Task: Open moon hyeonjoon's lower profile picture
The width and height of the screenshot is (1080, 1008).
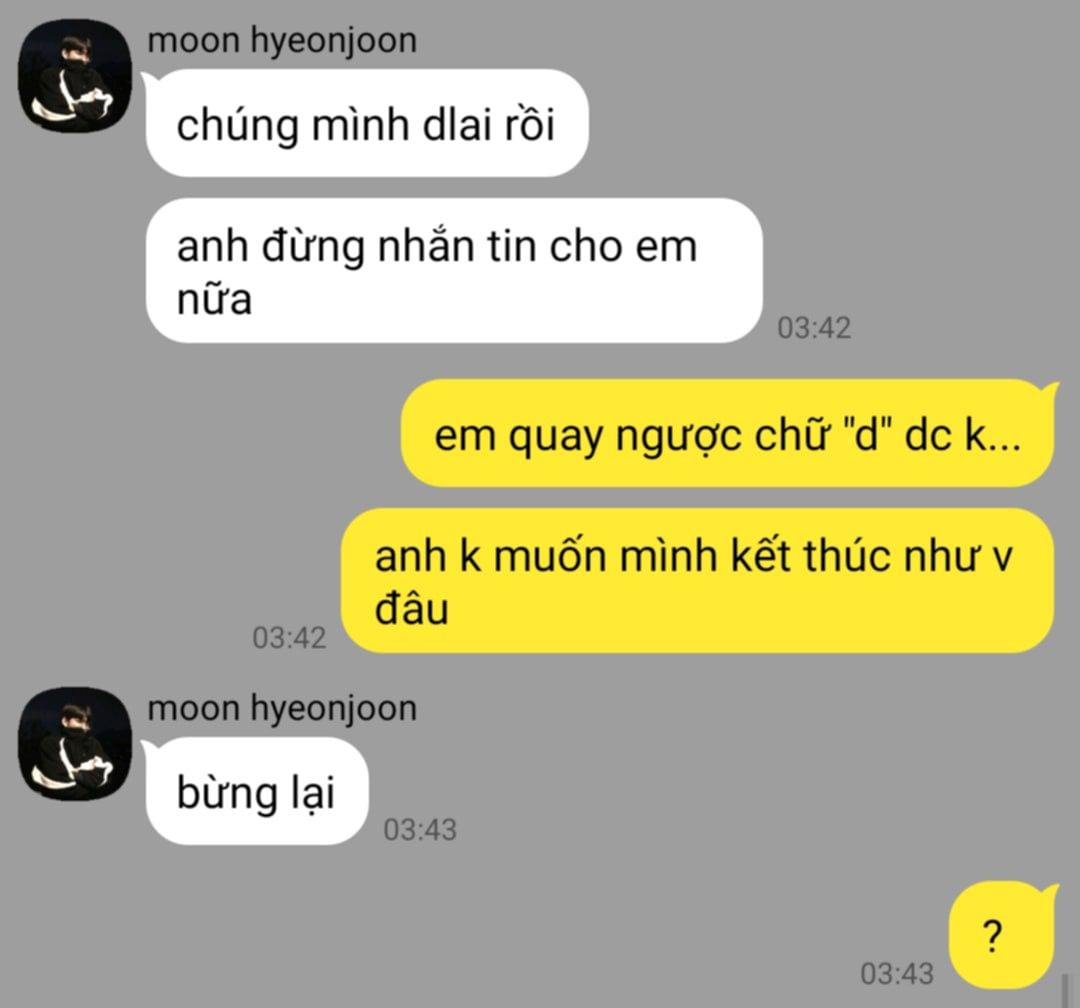Action: point(74,743)
